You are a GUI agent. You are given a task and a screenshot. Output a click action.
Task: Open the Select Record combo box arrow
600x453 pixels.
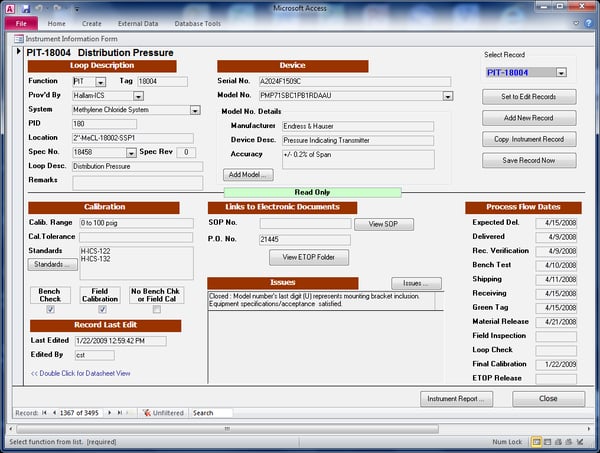pyautogui.click(x=561, y=72)
